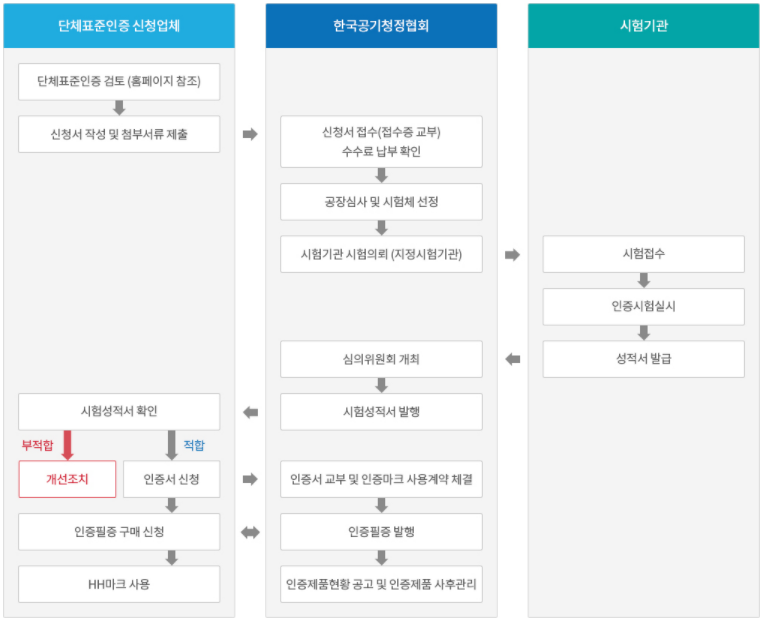Select the 신청서 작성 및 첨부서류 제출 box

pyautogui.click(x=119, y=134)
